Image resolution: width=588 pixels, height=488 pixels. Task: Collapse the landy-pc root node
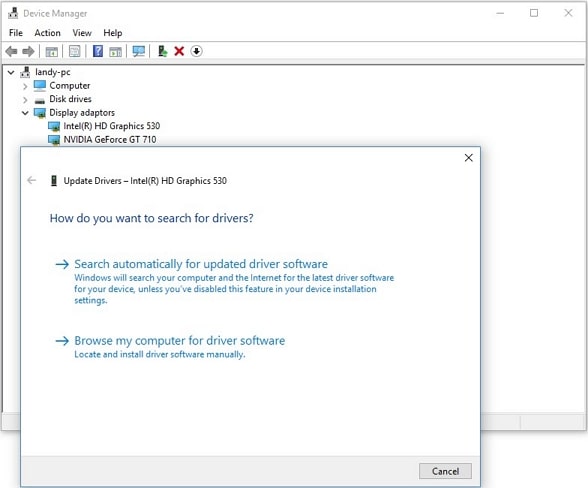(11, 72)
